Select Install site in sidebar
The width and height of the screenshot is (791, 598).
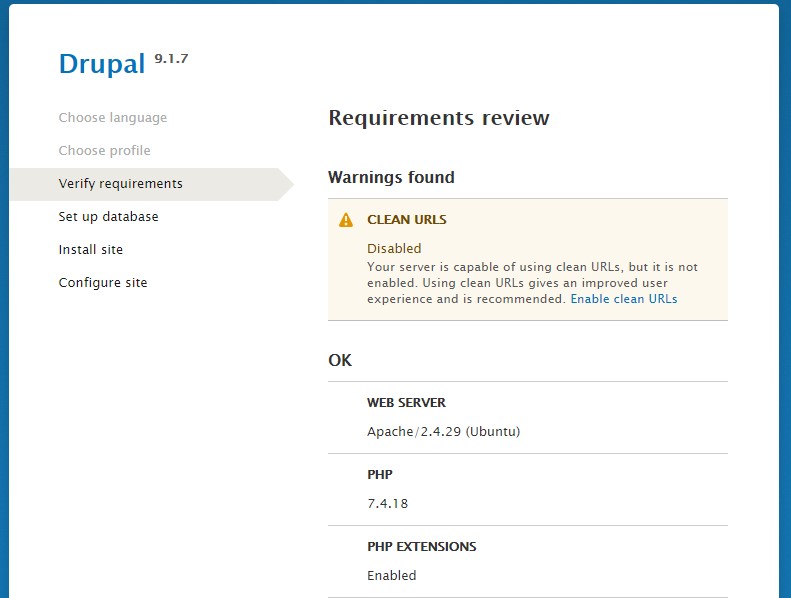91,250
